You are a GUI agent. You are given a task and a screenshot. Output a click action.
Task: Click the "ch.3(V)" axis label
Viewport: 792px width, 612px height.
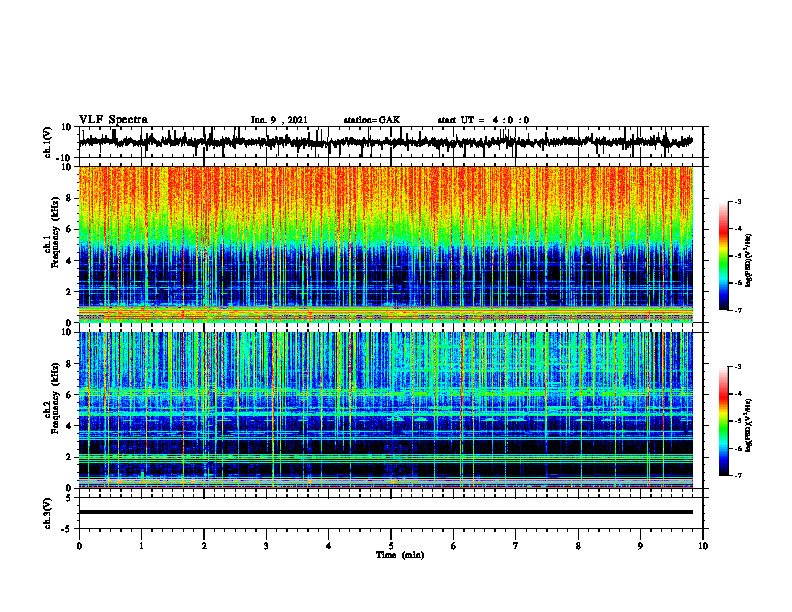click(x=48, y=513)
